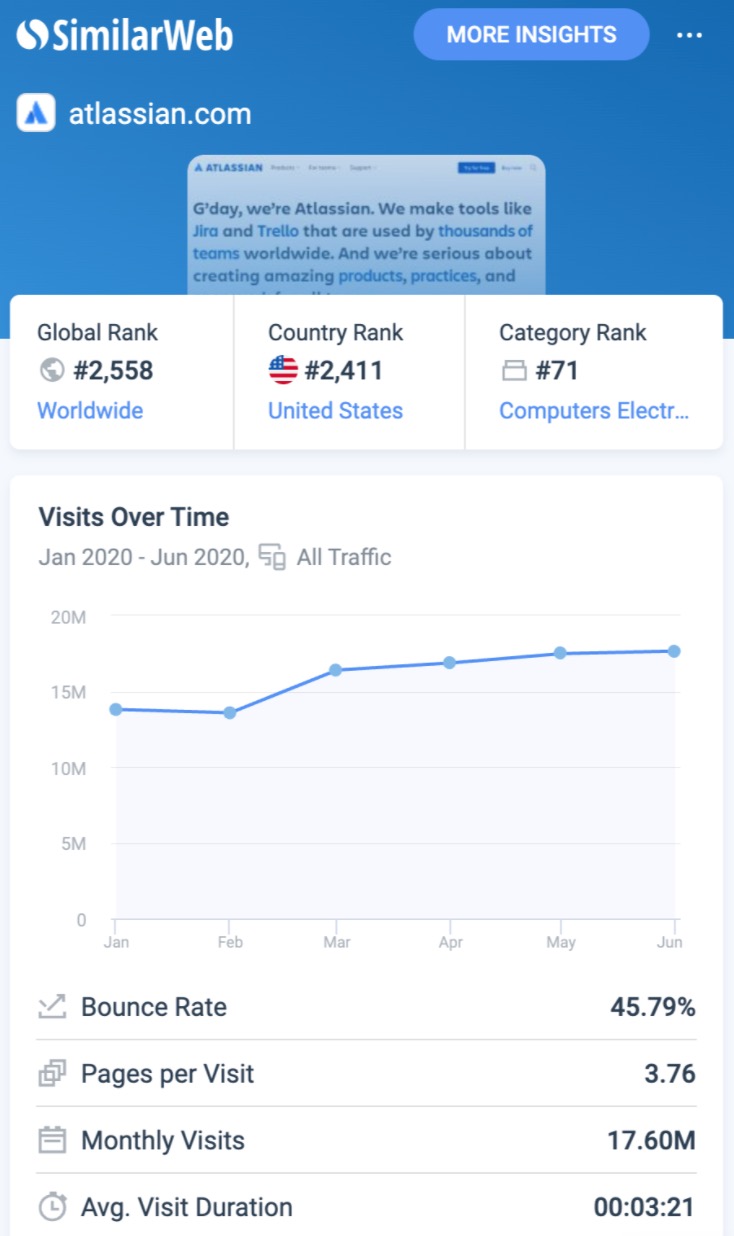Click the globe icon by Global Rank

pos(51,371)
